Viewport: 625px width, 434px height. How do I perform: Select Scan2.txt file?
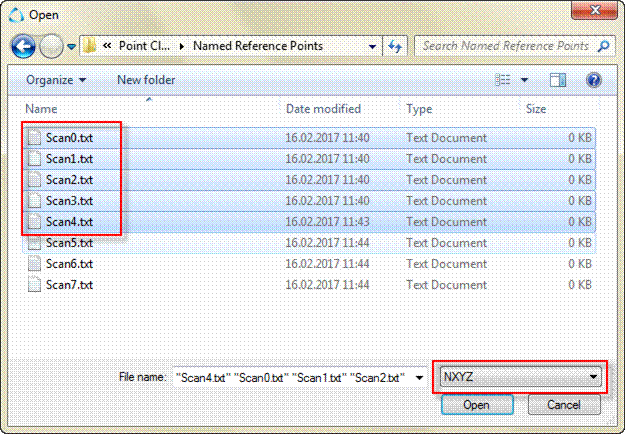click(x=309, y=180)
